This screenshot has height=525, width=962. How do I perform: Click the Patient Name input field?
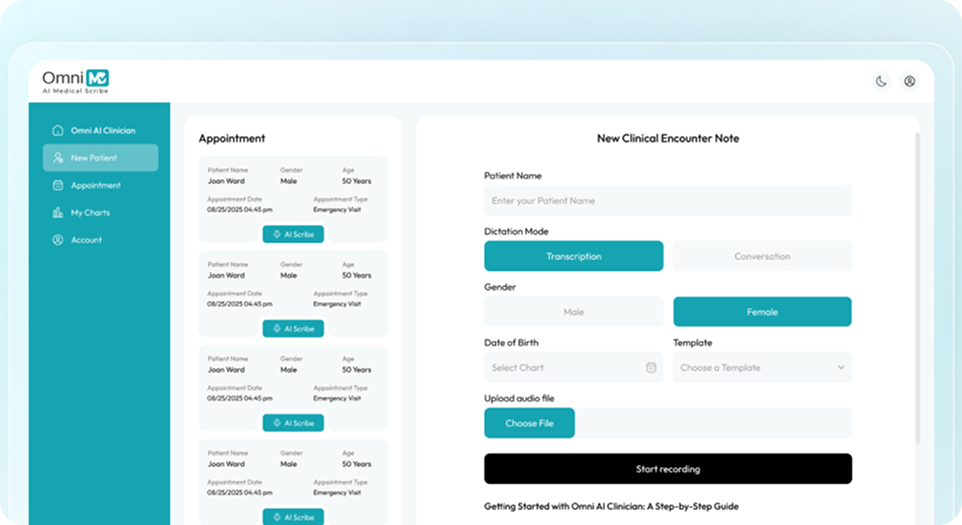tap(667, 201)
